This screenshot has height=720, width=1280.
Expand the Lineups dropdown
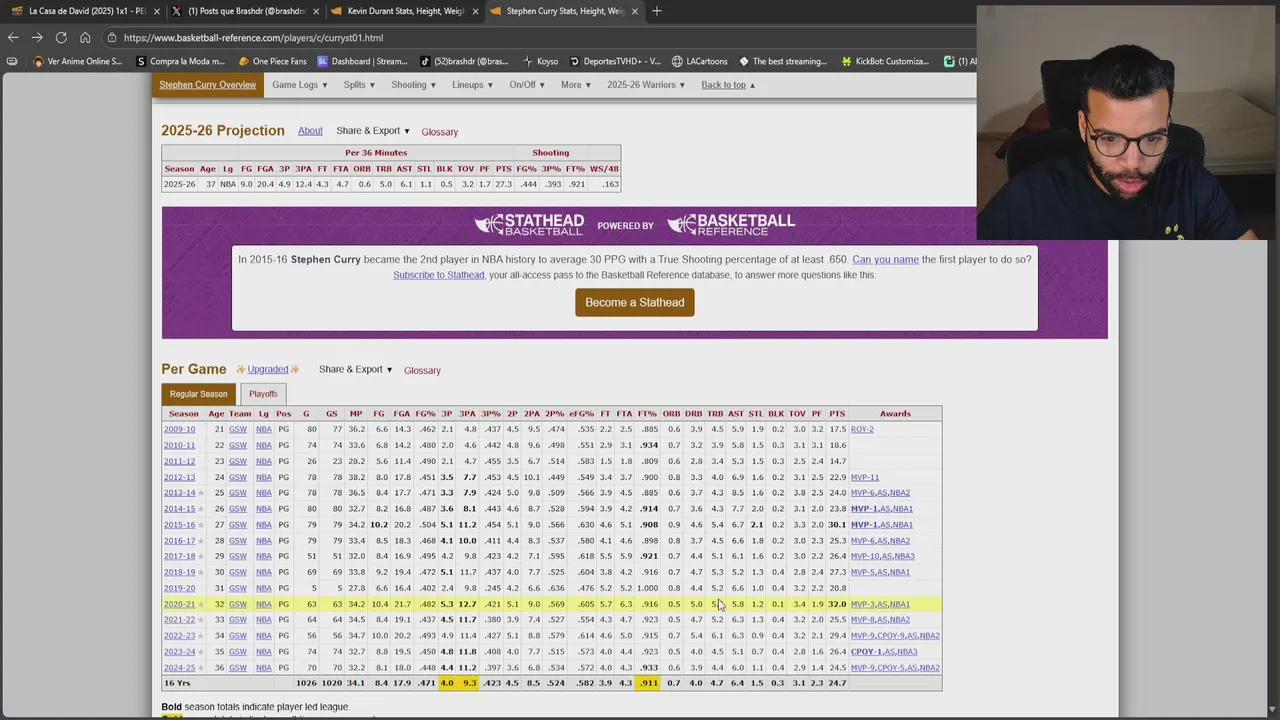coord(473,85)
